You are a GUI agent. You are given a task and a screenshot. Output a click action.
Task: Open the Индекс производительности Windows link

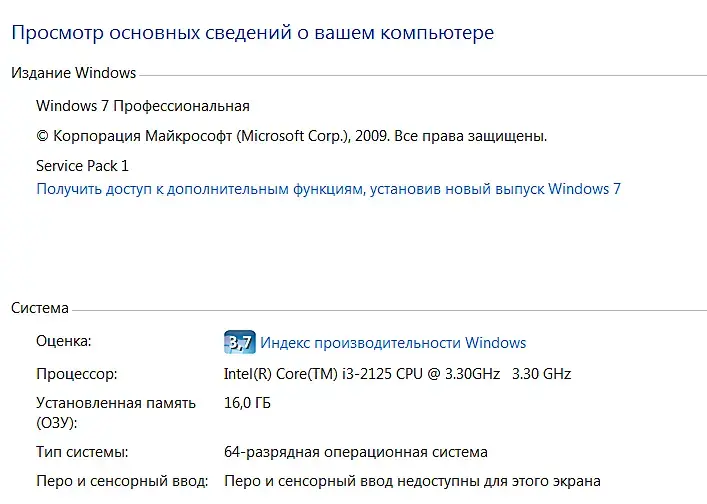tap(393, 343)
